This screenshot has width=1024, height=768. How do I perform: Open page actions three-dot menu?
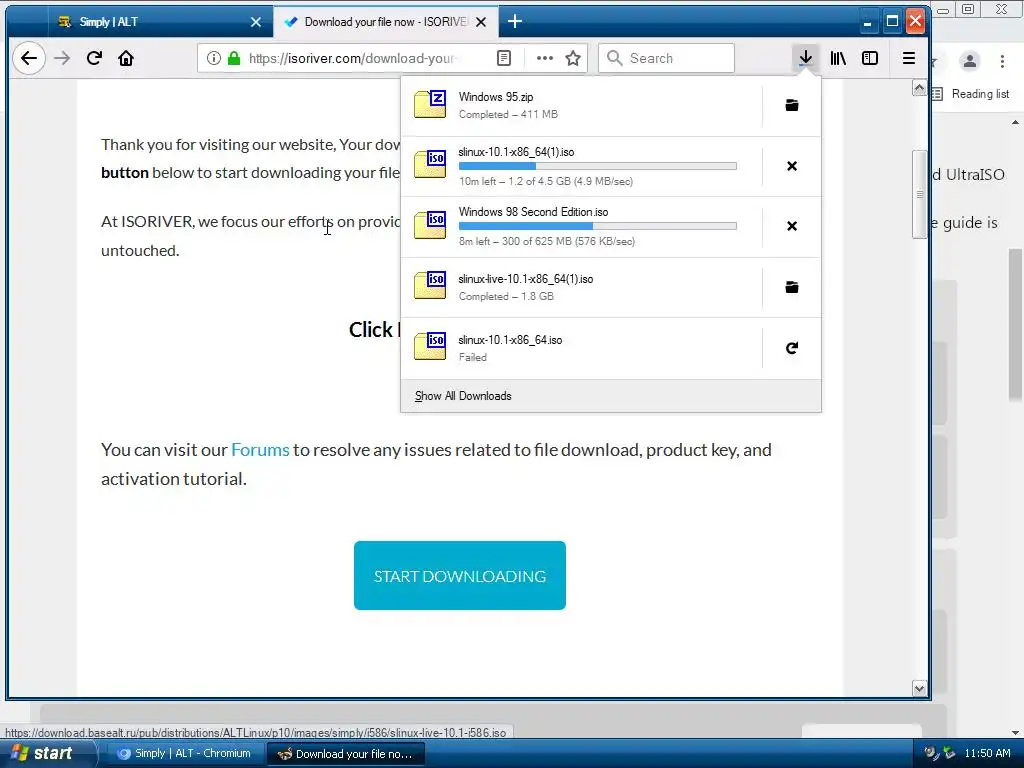point(545,58)
